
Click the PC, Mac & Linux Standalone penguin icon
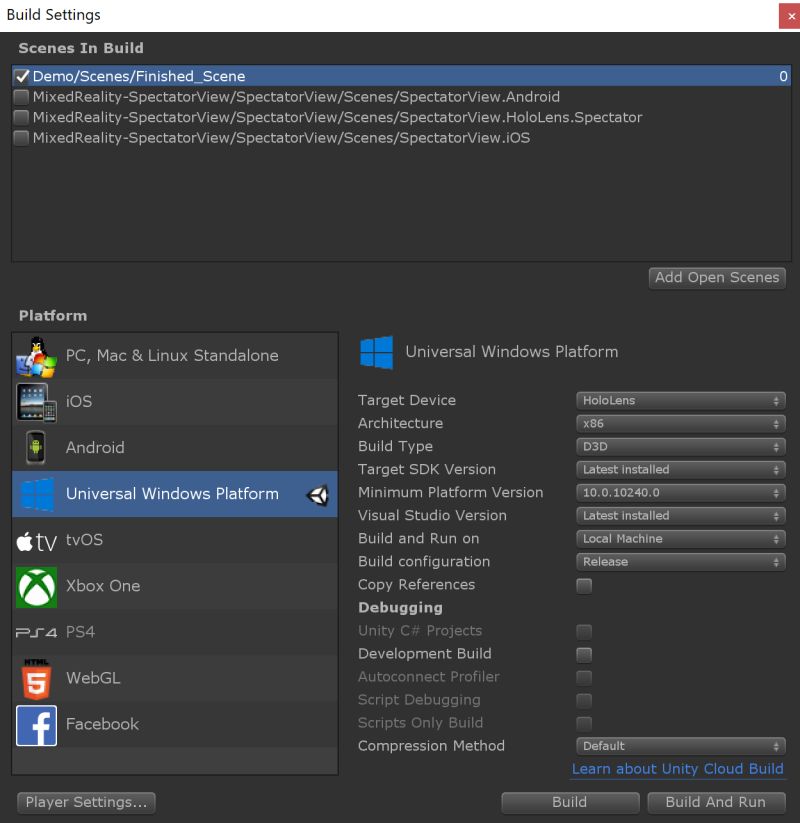point(36,355)
